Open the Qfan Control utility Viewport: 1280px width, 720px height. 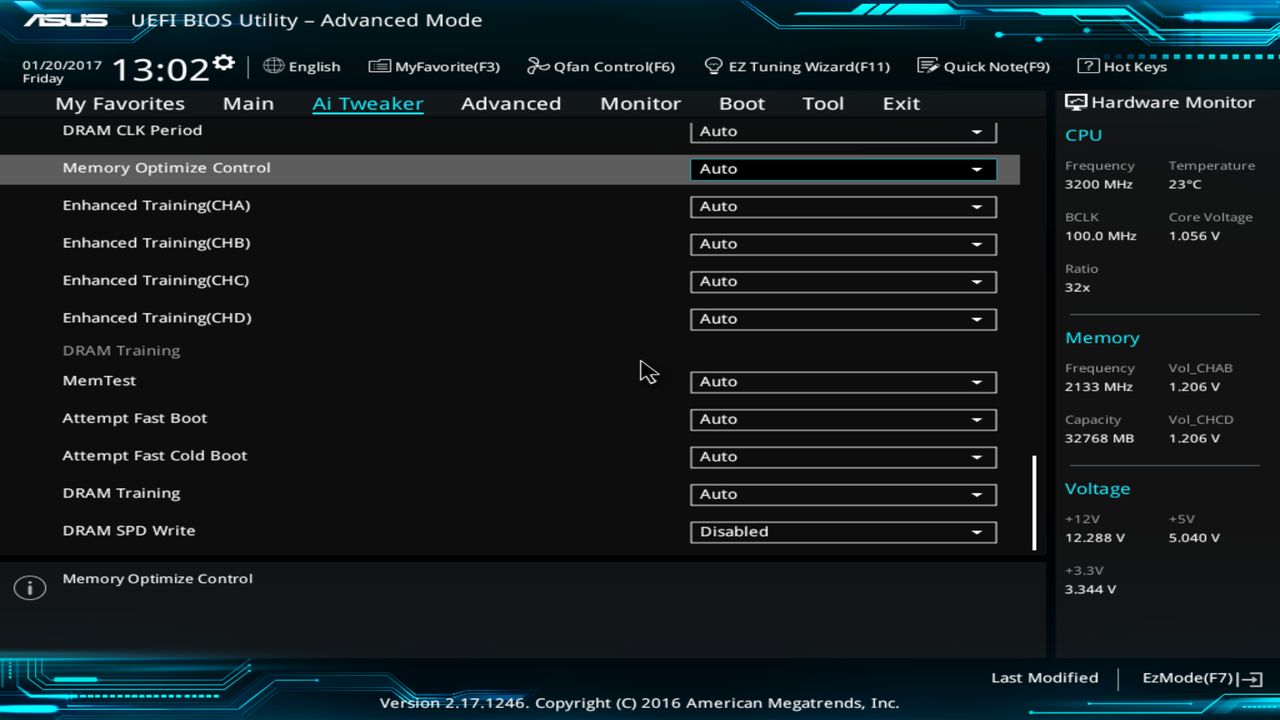pyautogui.click(x=601, y=66)
